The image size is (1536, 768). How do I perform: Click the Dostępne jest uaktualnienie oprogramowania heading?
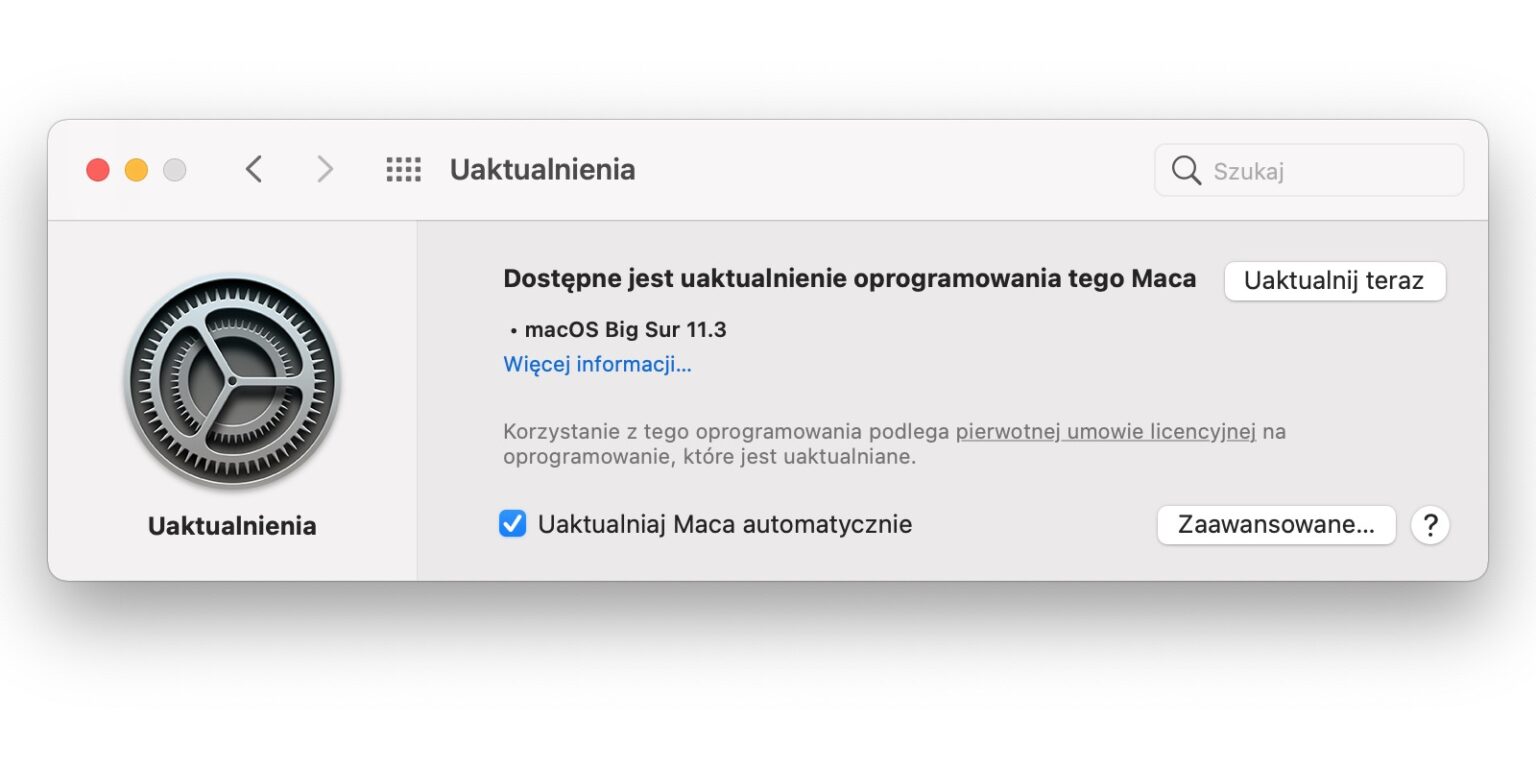[x=849, y=279]
